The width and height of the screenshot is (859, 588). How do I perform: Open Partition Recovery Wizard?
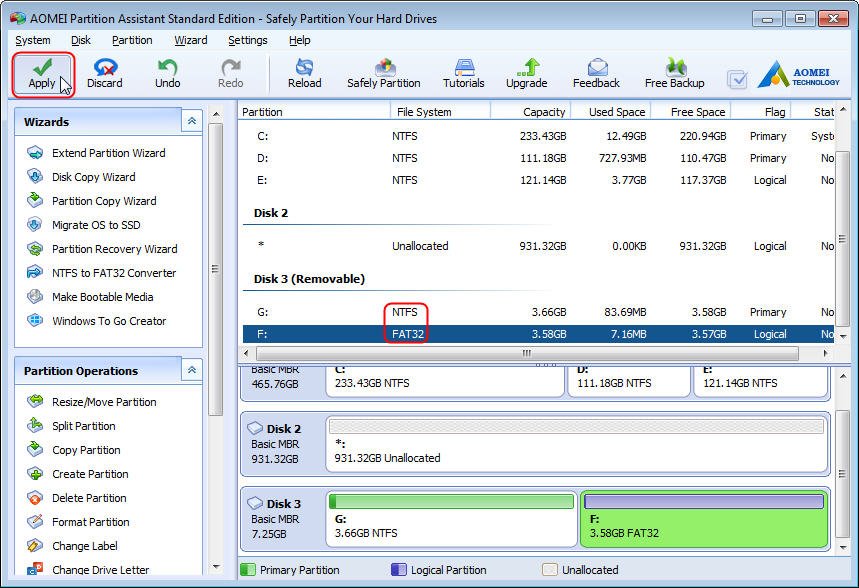[102, 249]
